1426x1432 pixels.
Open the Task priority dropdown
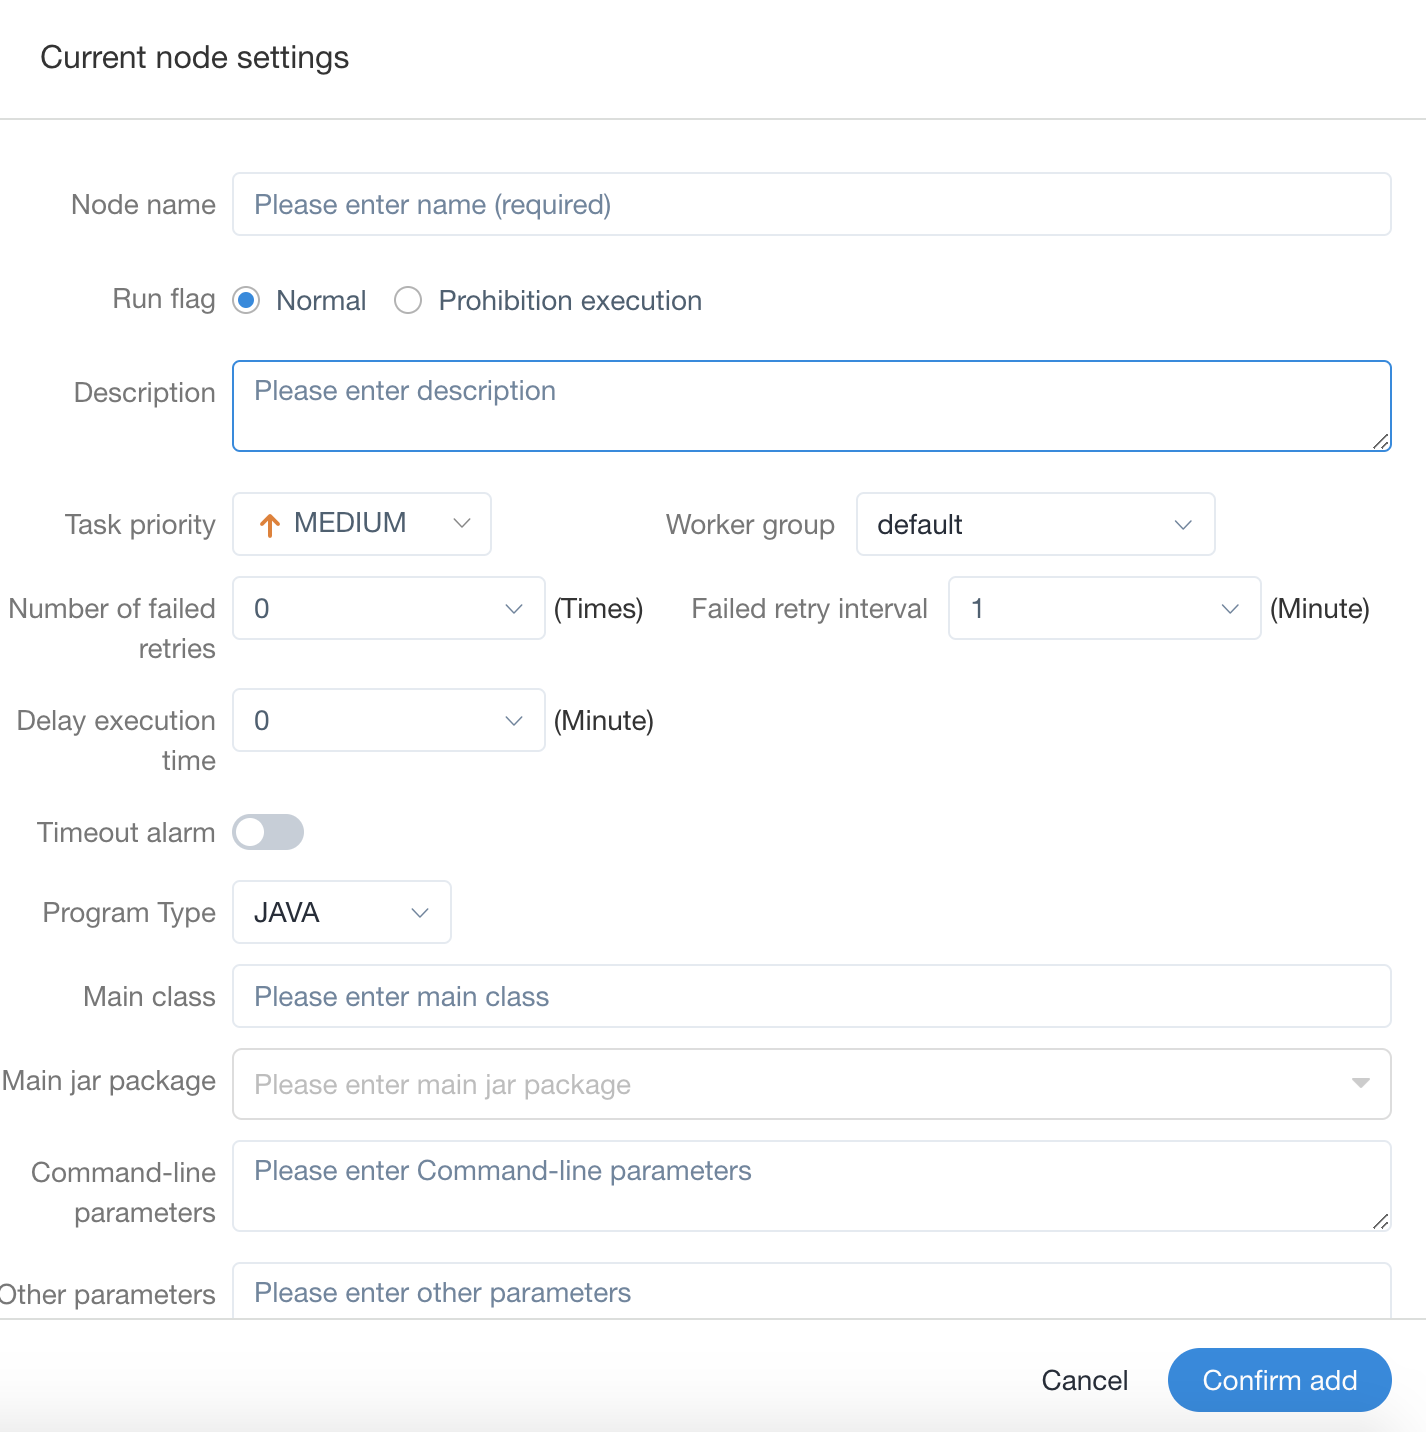coord(362,524)
